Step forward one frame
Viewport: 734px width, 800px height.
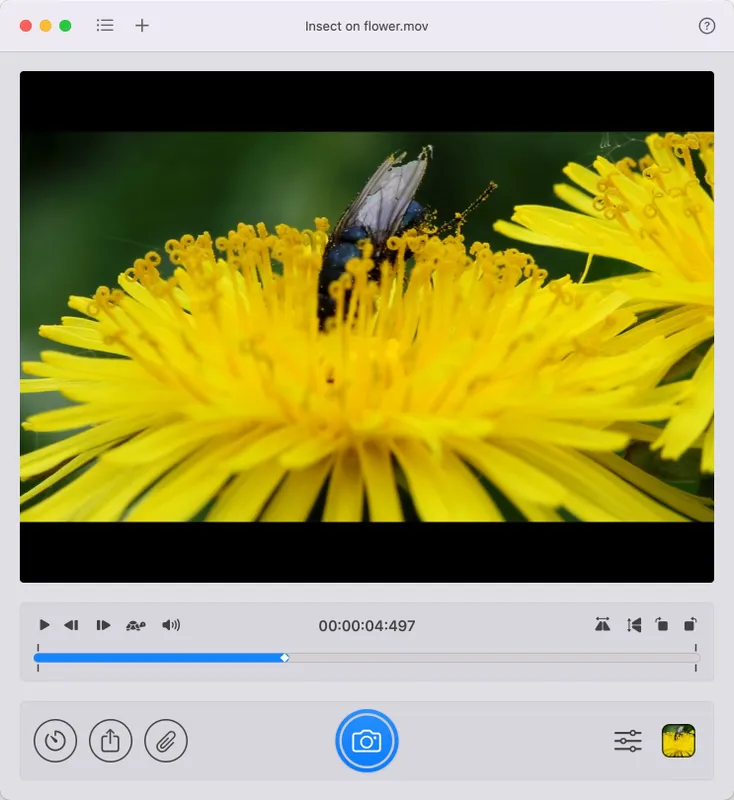click(103, 625)
